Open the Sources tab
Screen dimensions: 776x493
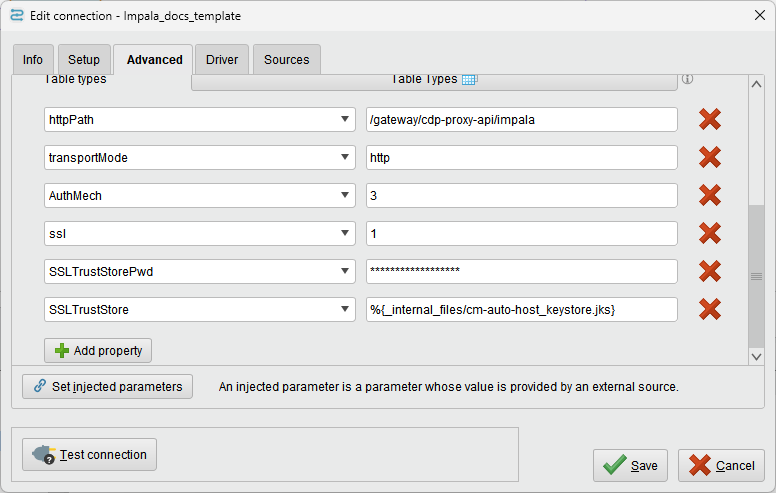coord(286,60)
